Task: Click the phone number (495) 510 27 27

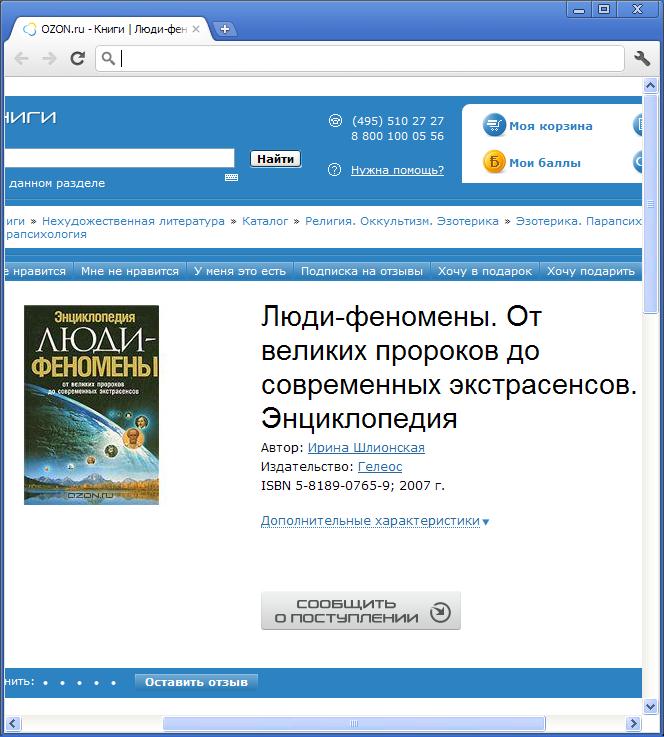Action: 398,121
